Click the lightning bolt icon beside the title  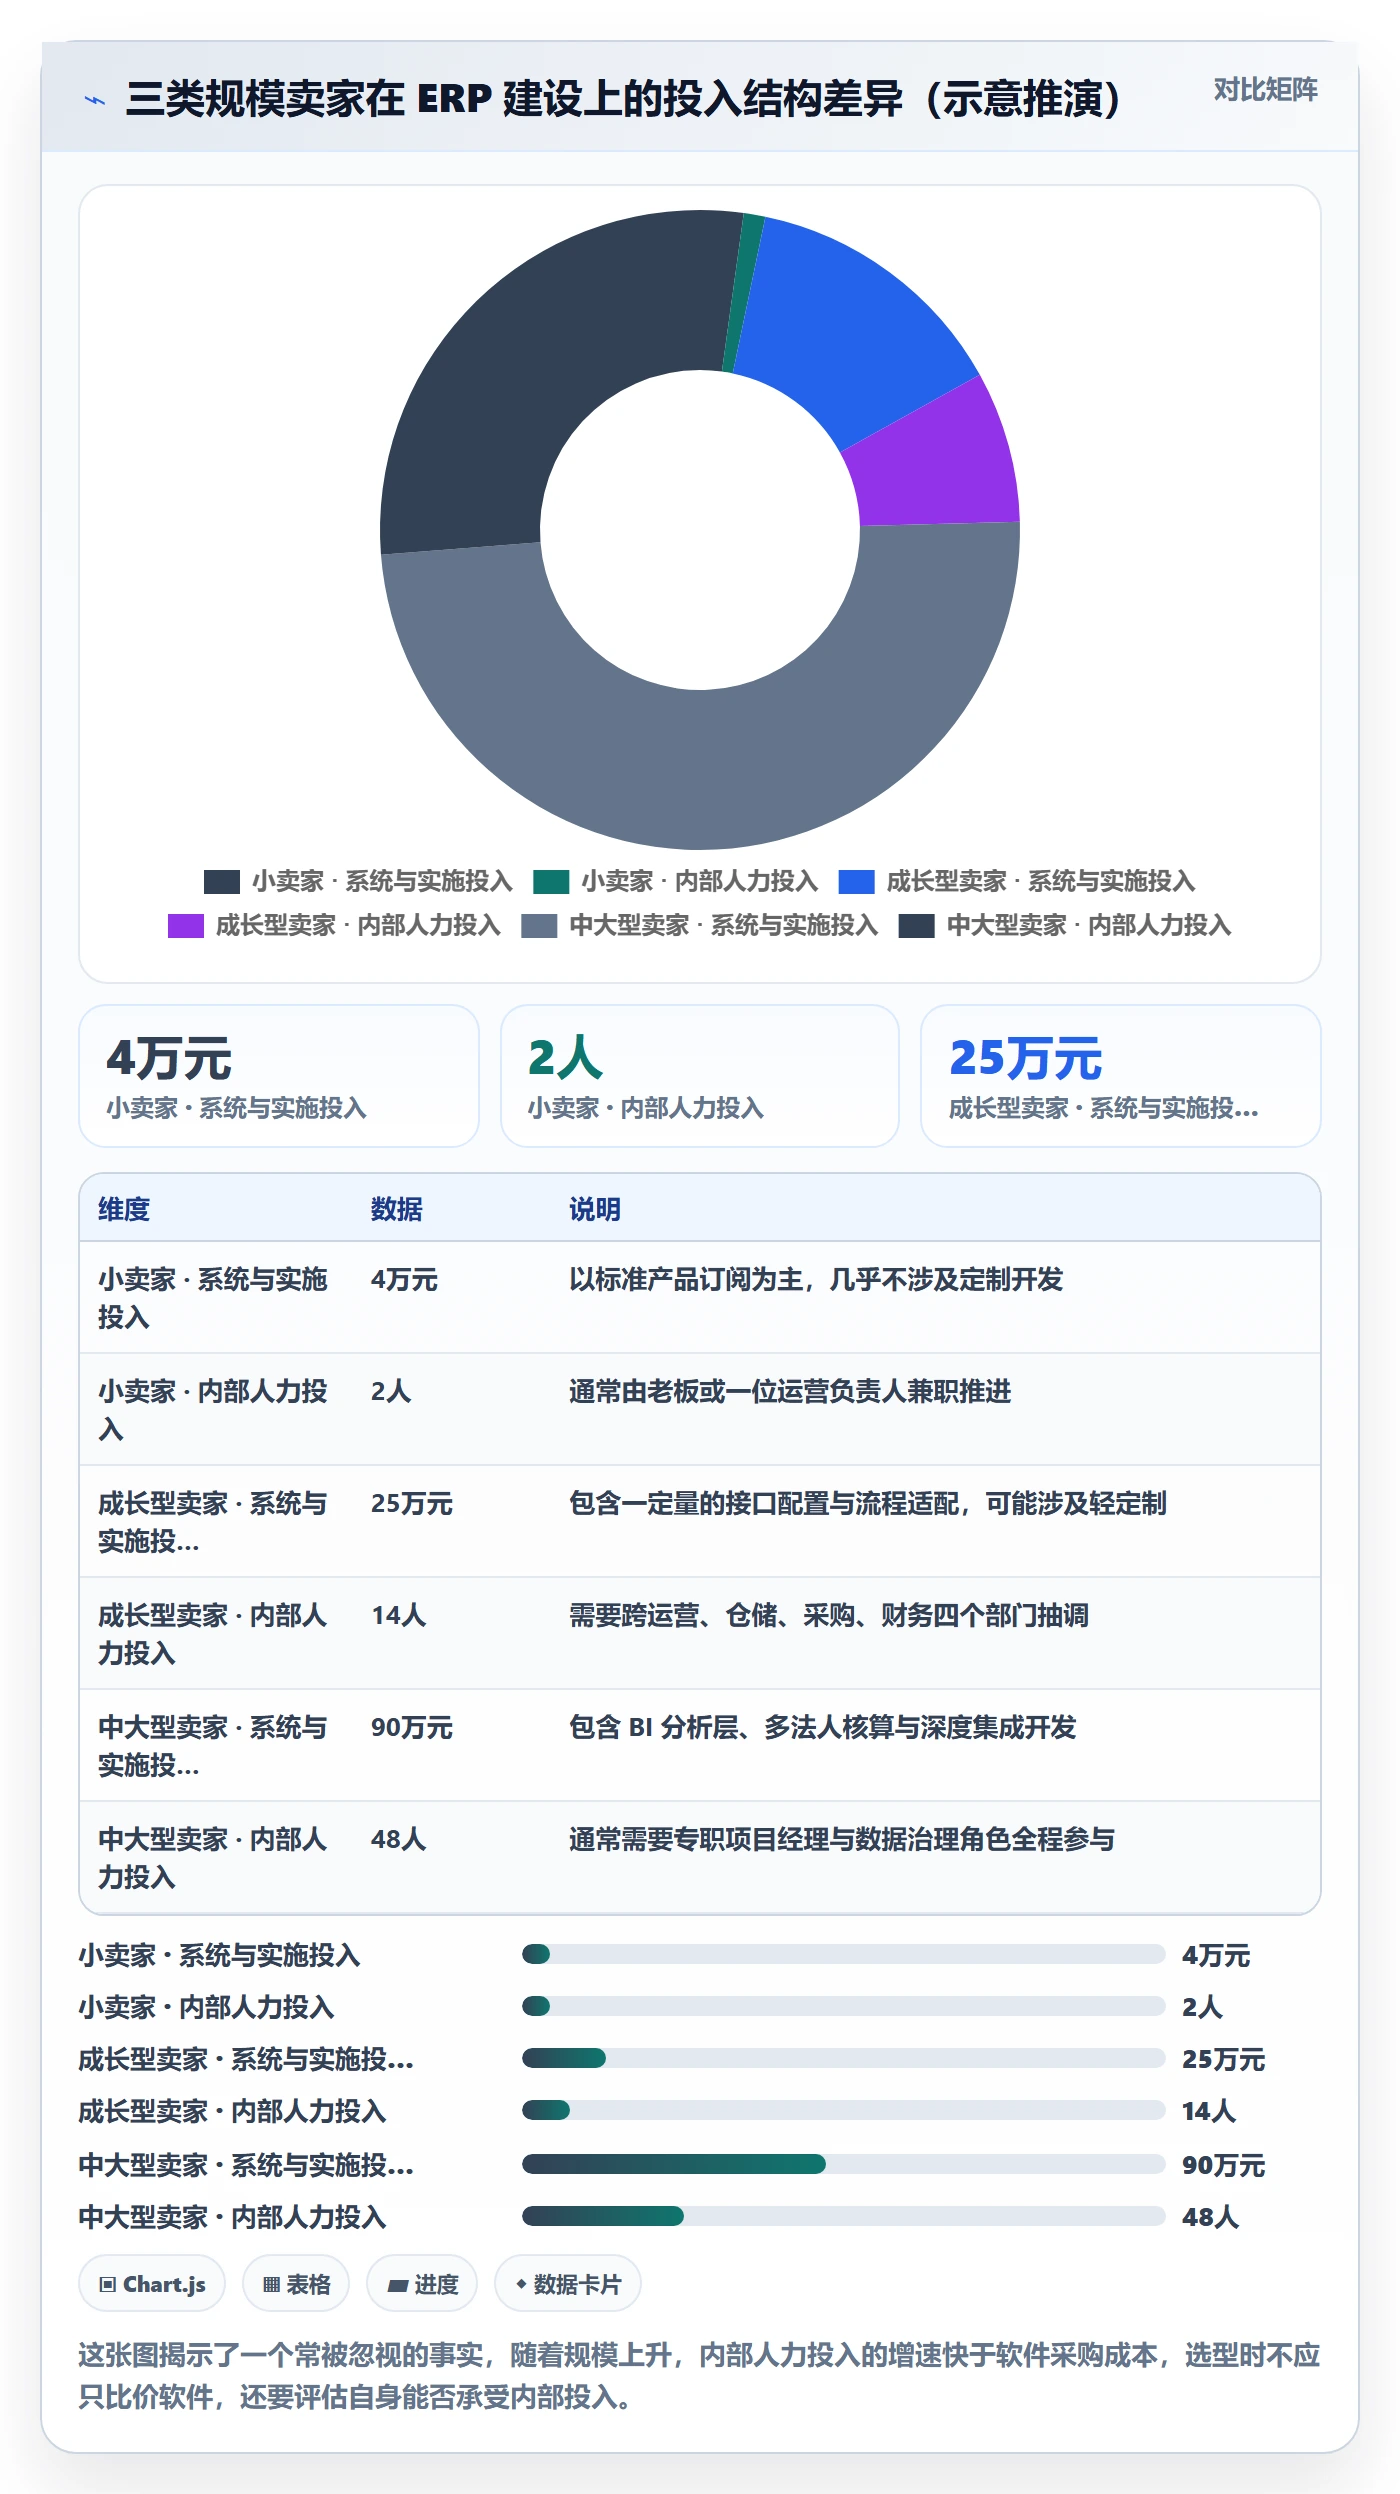pos(95,100)
